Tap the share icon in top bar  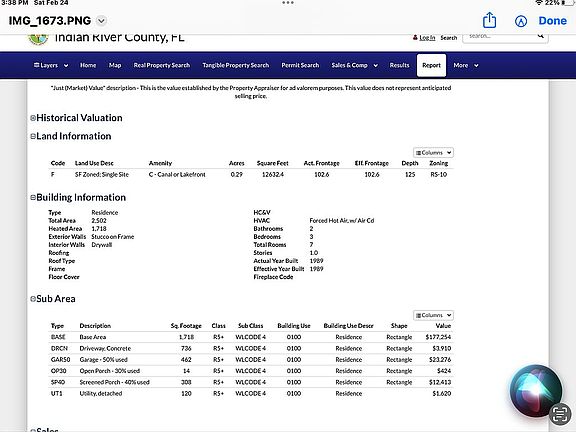[489, 20]
